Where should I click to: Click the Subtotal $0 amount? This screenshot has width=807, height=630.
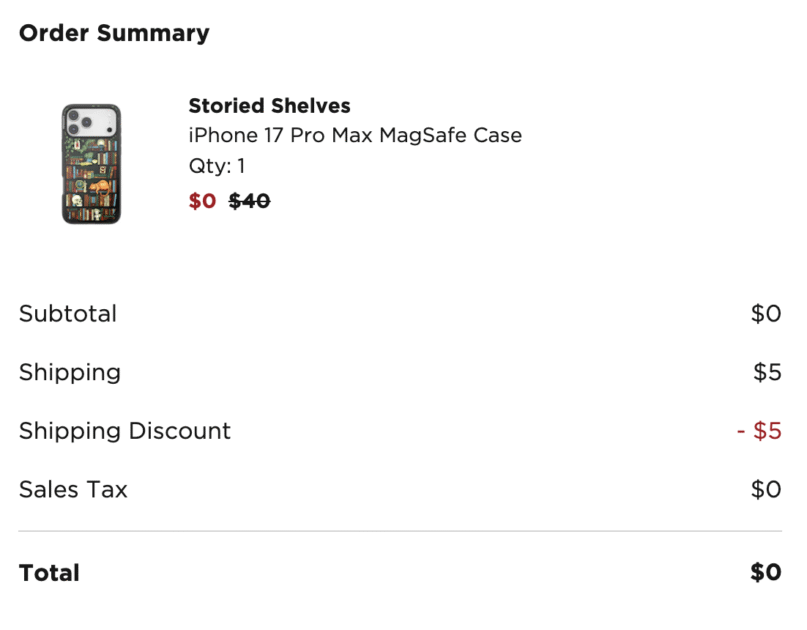766,314
